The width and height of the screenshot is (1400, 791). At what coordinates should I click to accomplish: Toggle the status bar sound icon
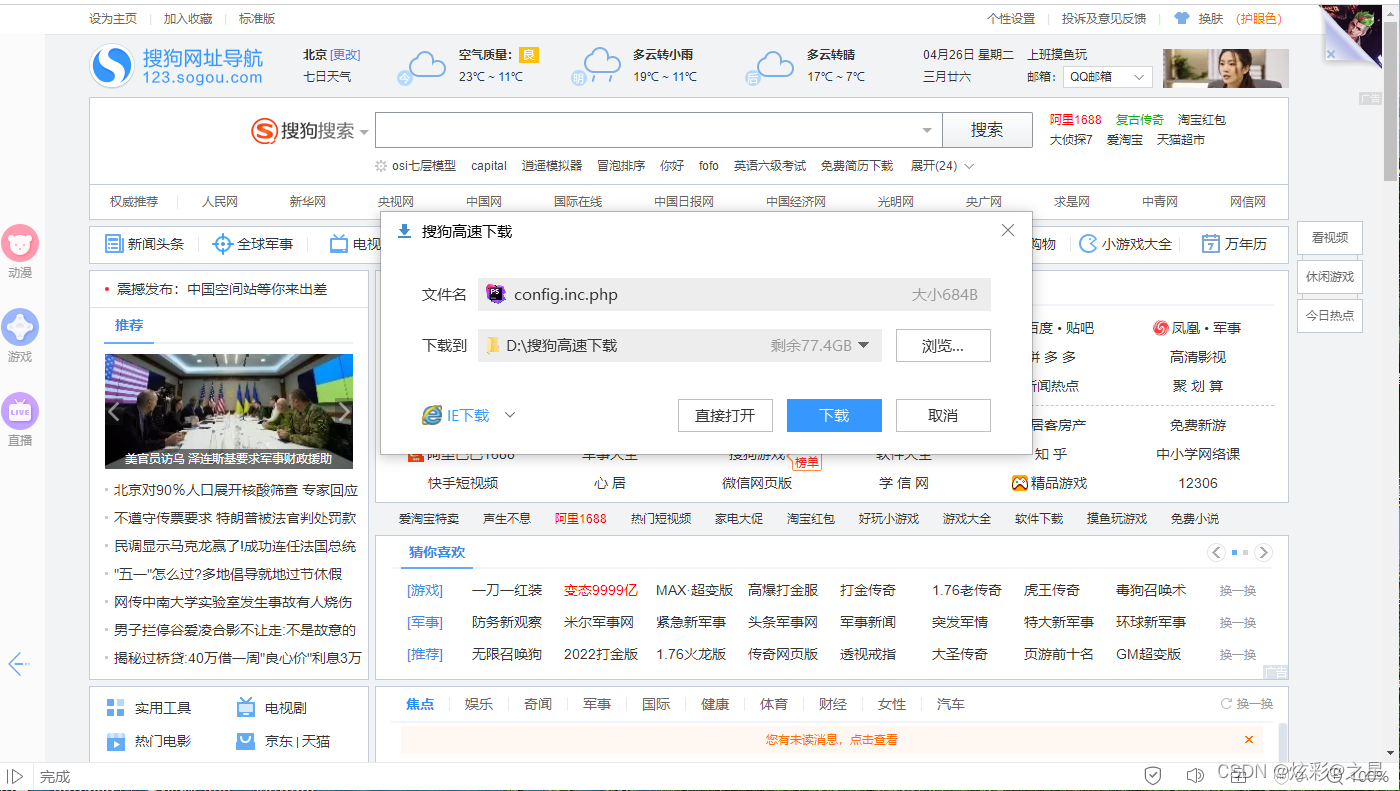click(1195, 776)
